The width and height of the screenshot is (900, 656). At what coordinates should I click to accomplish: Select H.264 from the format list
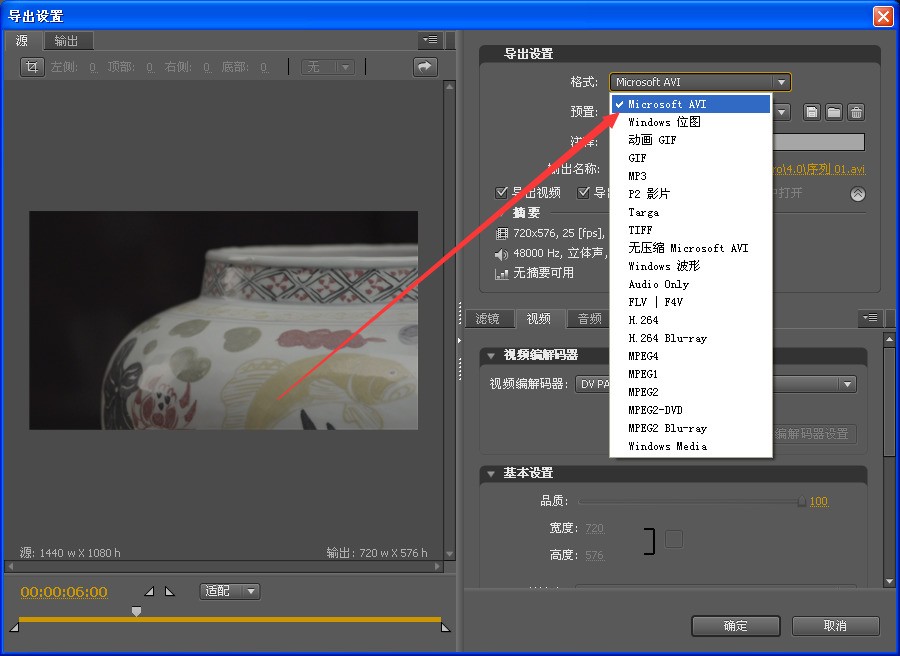643,320
